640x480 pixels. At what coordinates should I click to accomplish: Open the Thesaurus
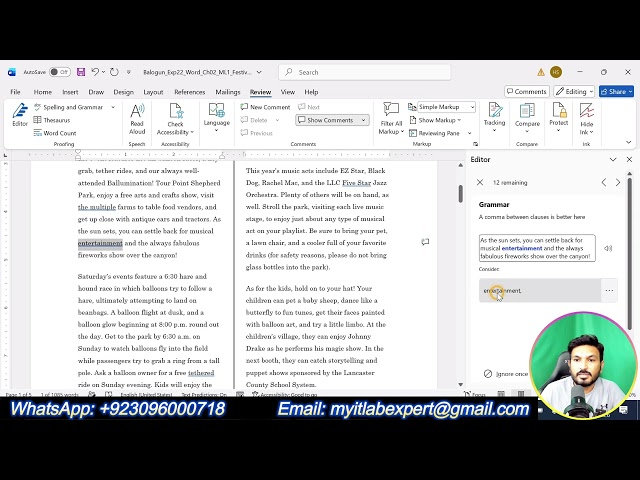(x=52, y=120)
